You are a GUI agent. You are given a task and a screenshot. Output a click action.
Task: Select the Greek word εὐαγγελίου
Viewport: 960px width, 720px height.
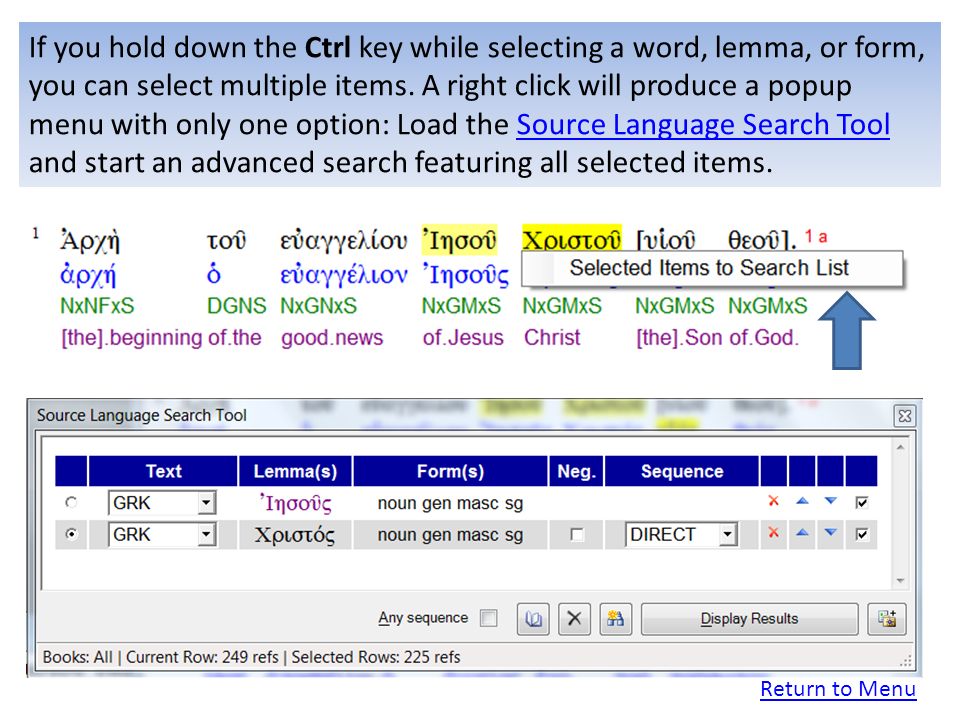343,241
